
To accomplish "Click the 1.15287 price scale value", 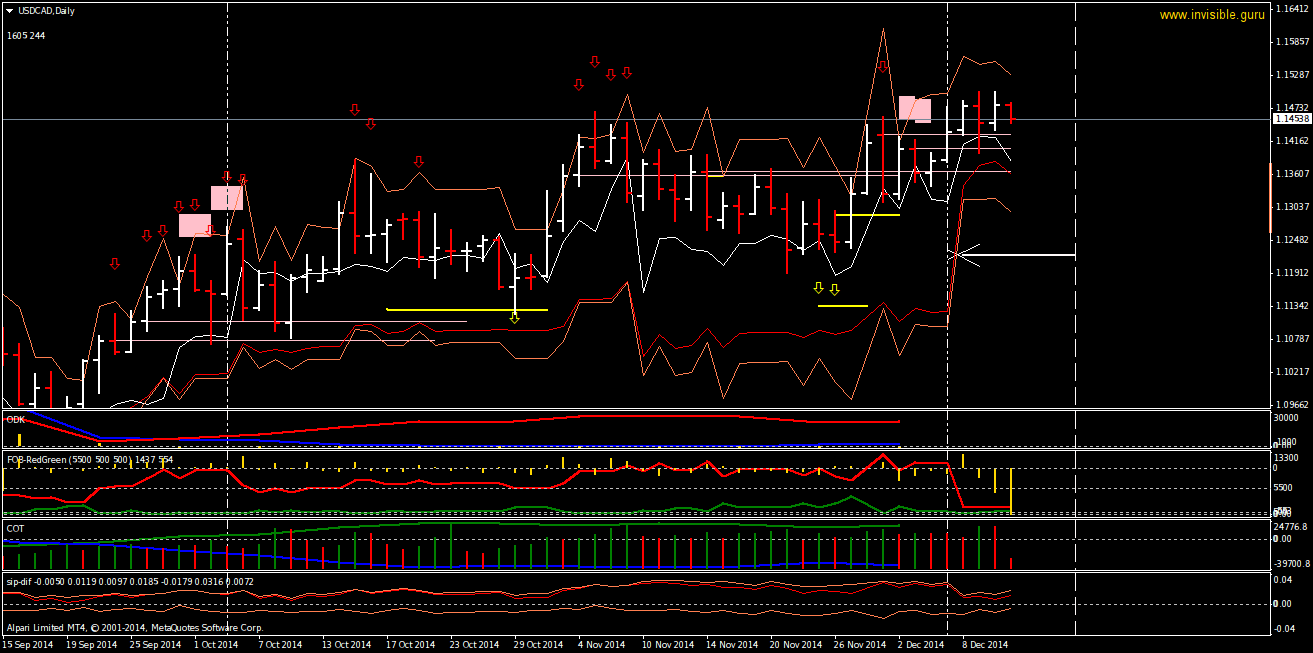I will click(x=1294, y=75).
